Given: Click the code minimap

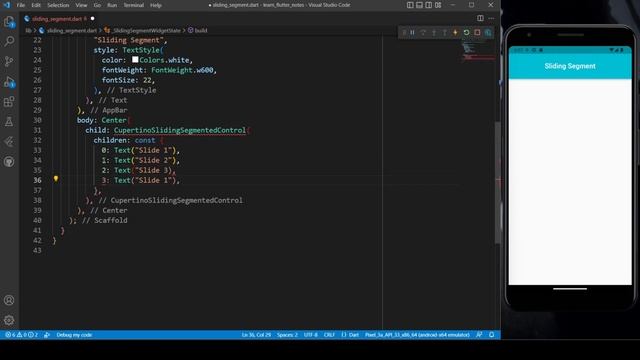Looking at the screenshot, I should coord(478,51).
